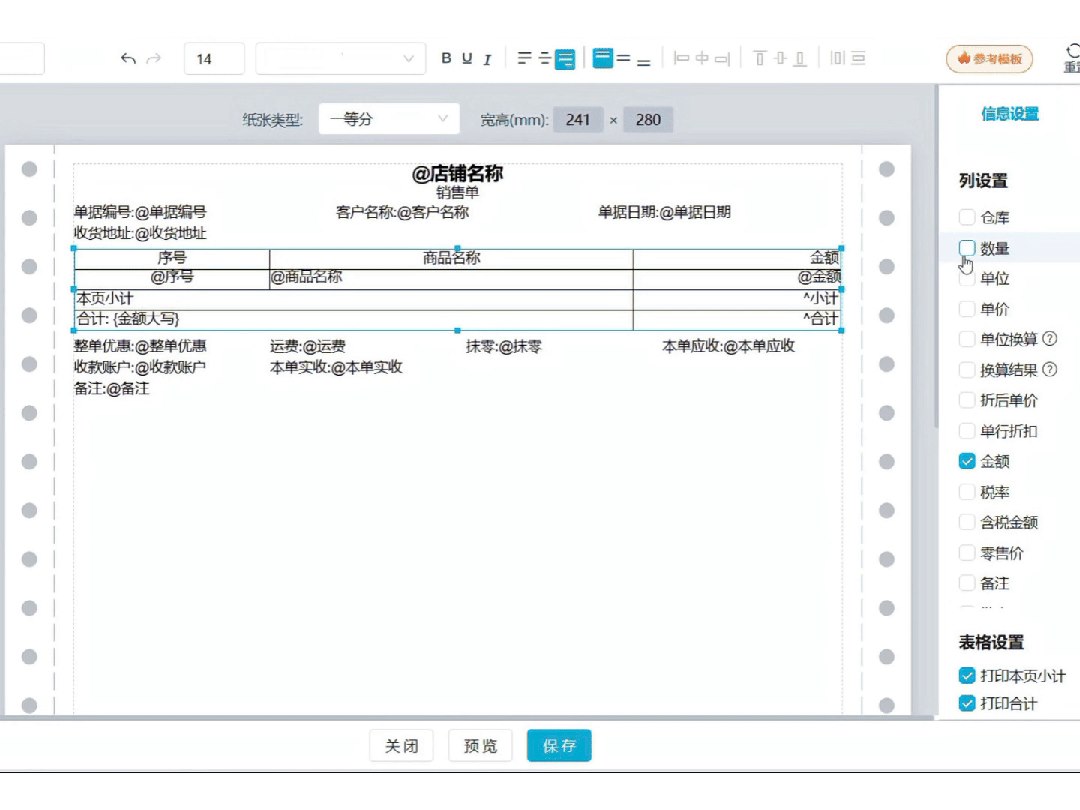
Task: Set vertical alignment to middle
Action: coord(623,59)
